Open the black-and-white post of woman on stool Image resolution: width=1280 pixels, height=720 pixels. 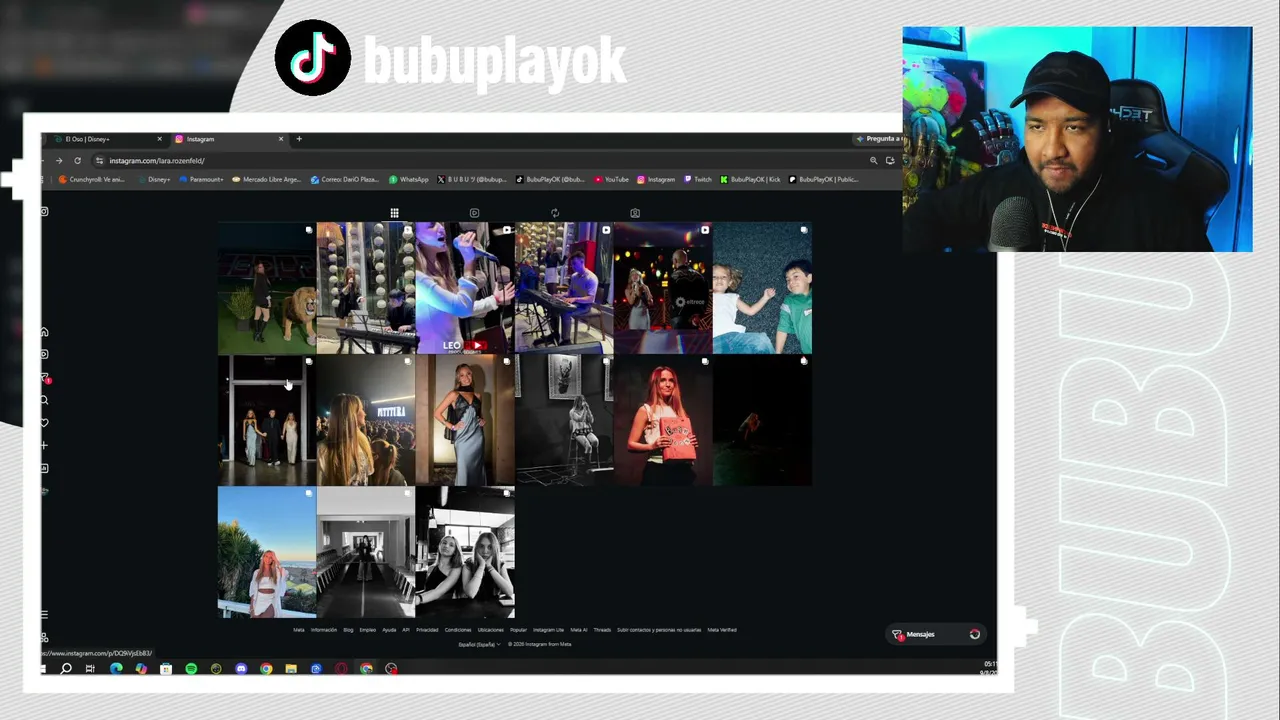coord(564,420)
